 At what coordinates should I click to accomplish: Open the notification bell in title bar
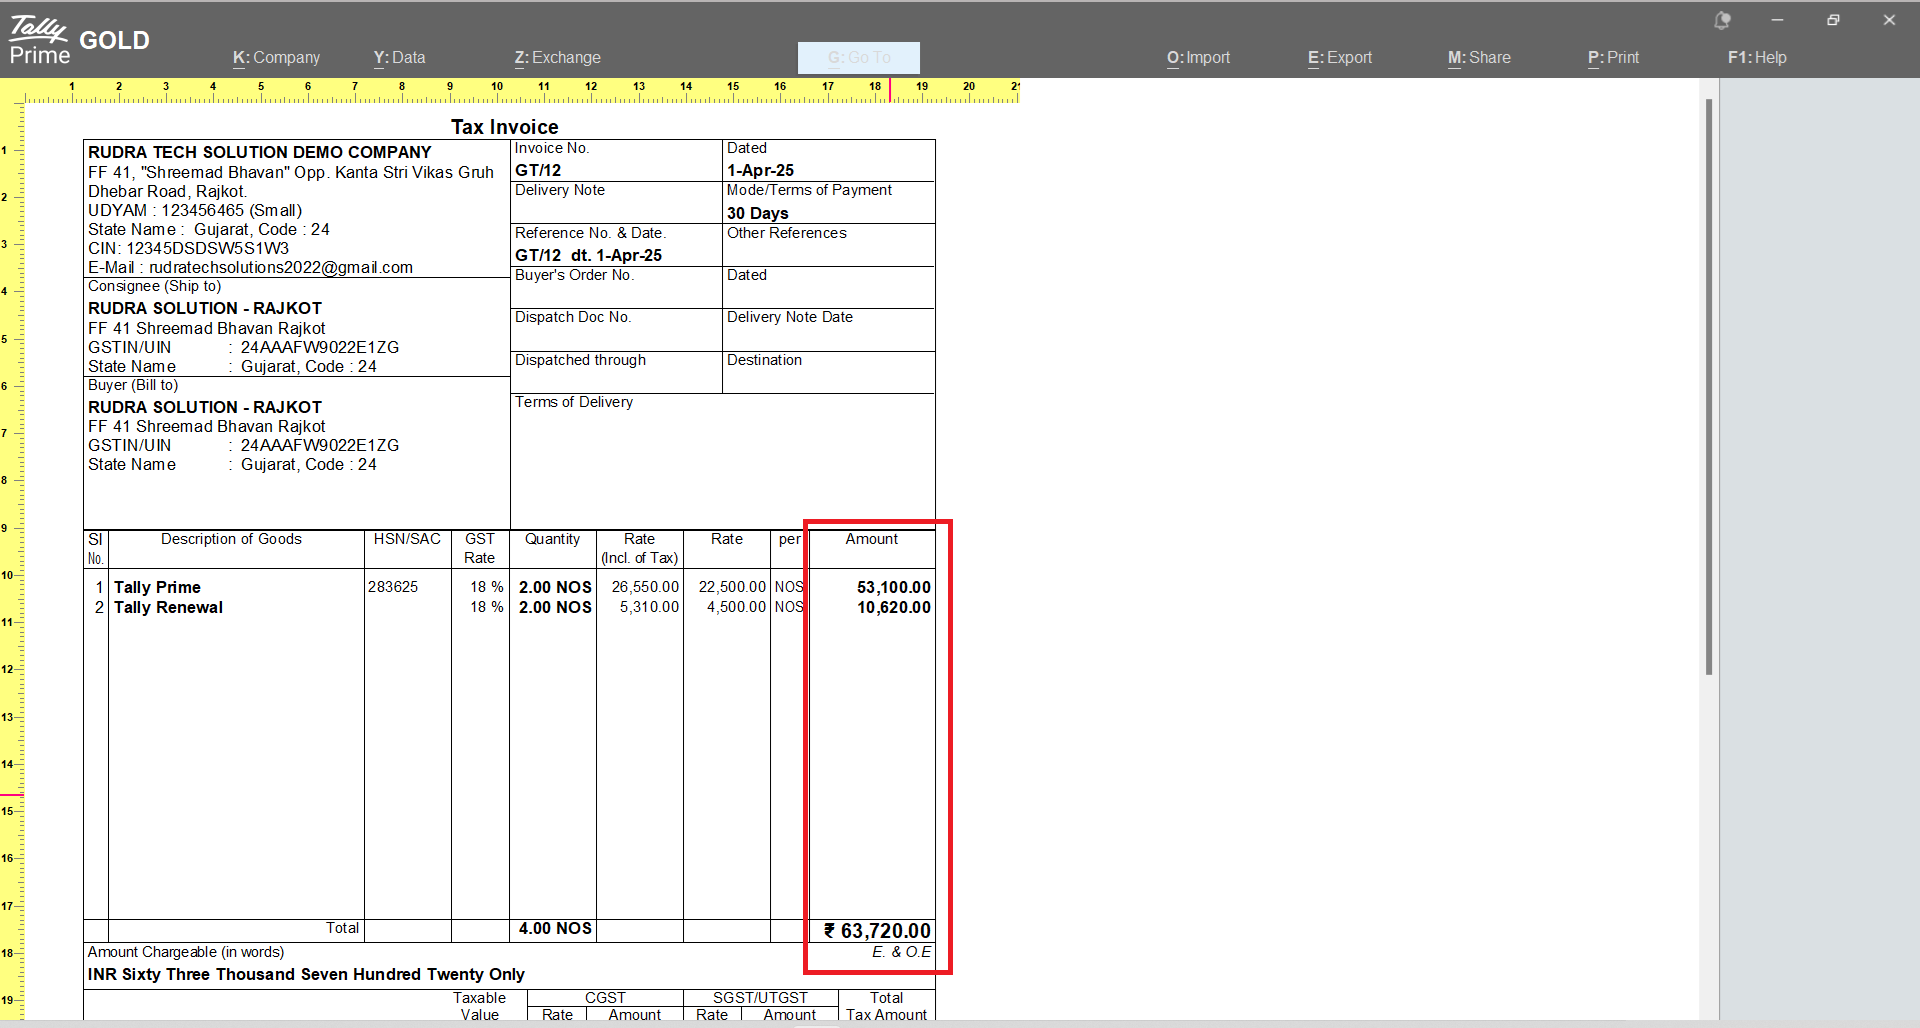(x=1722, y=20)
